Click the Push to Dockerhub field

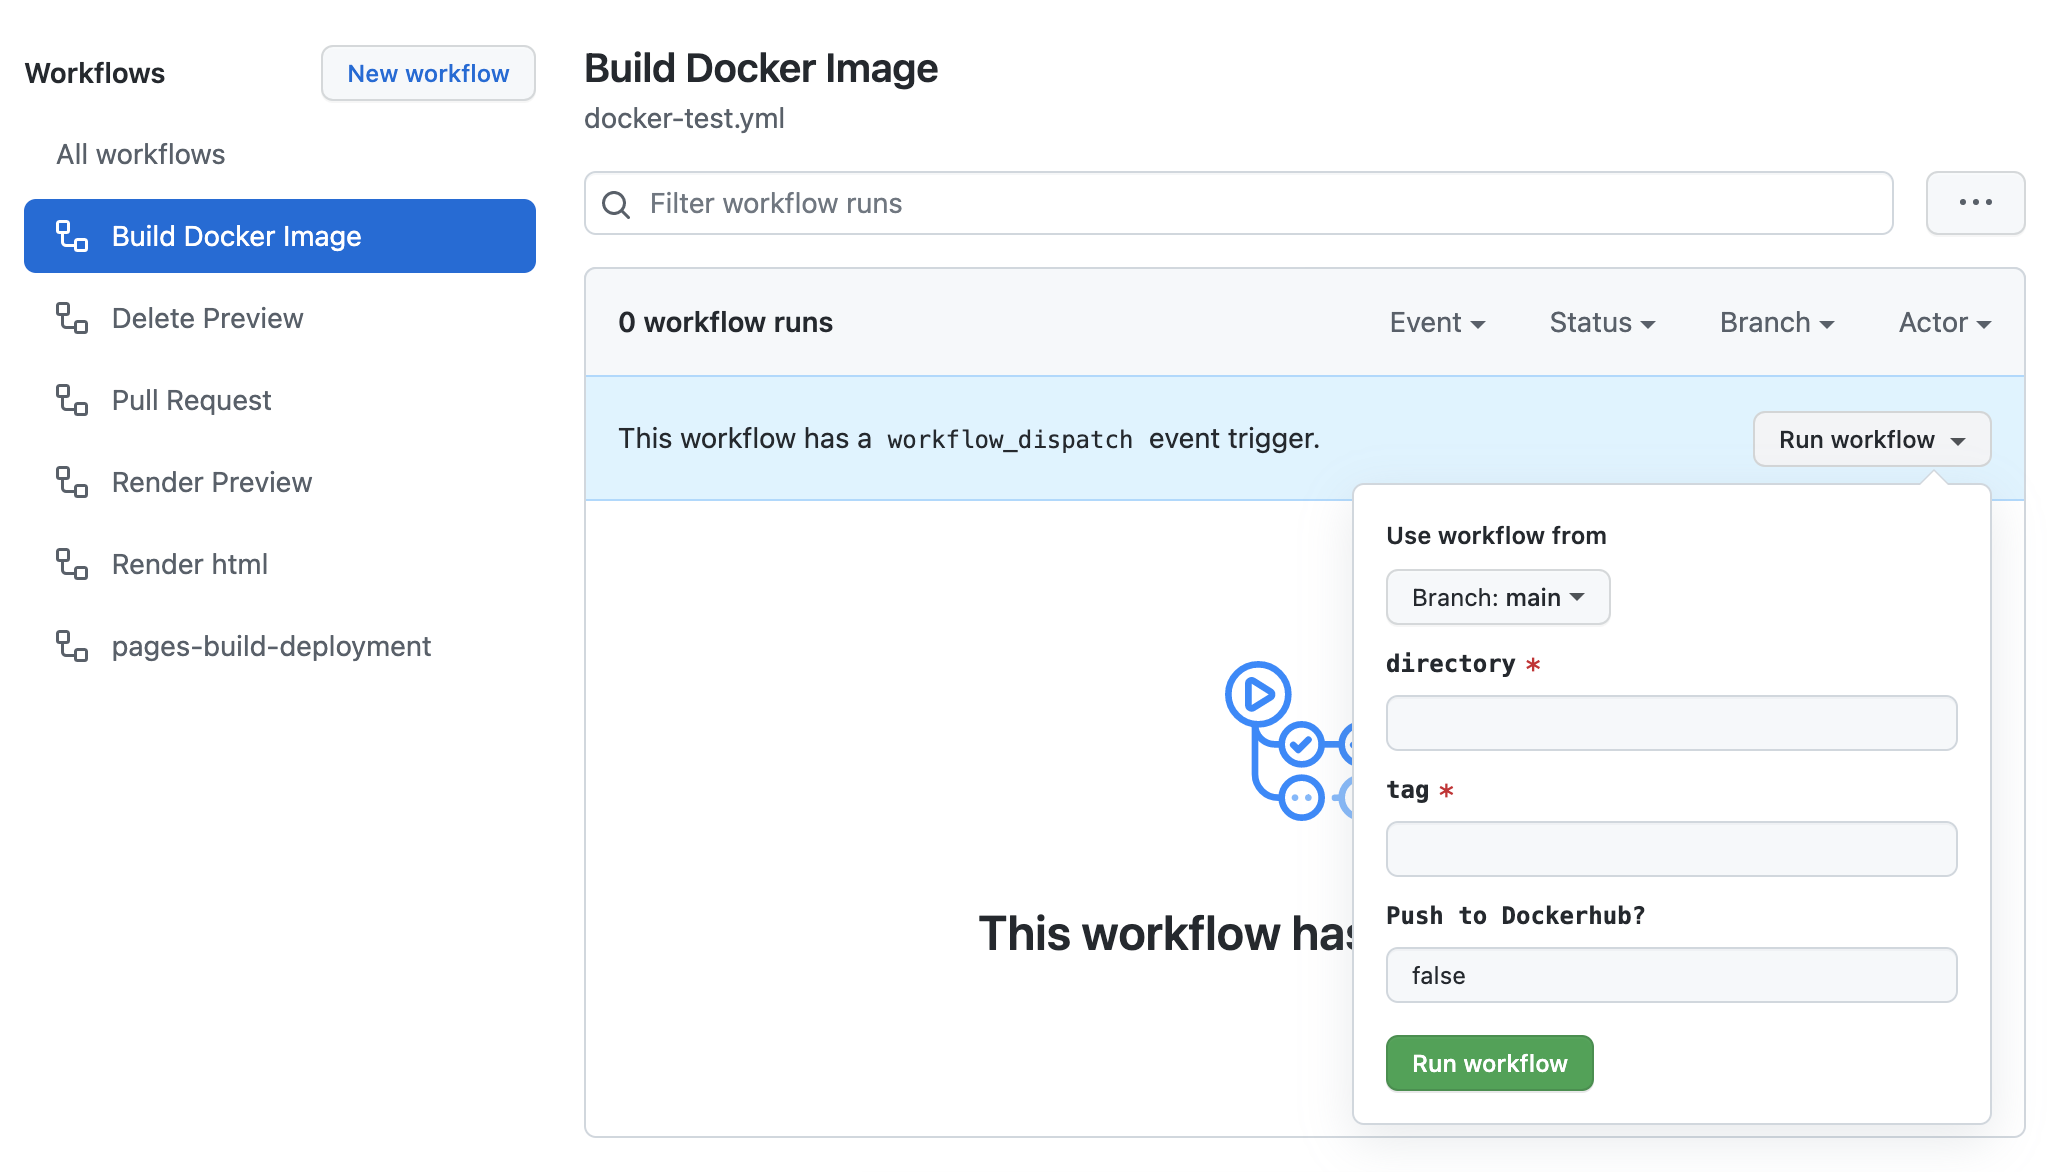[1670, 975]
